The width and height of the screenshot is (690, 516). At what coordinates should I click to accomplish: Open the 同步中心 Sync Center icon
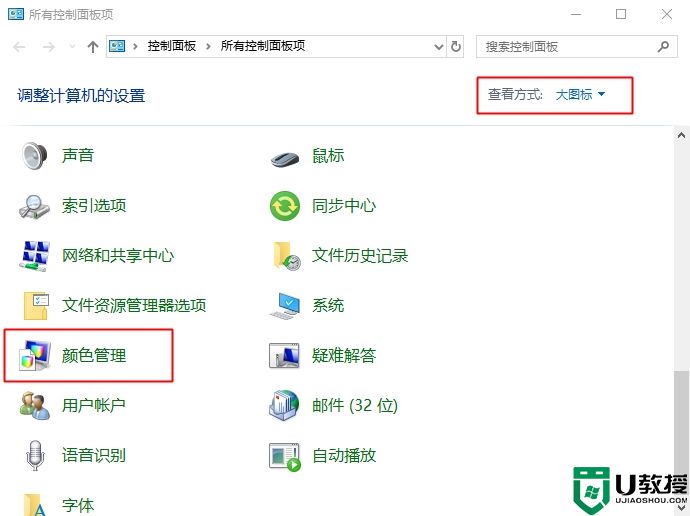(285, 206)
